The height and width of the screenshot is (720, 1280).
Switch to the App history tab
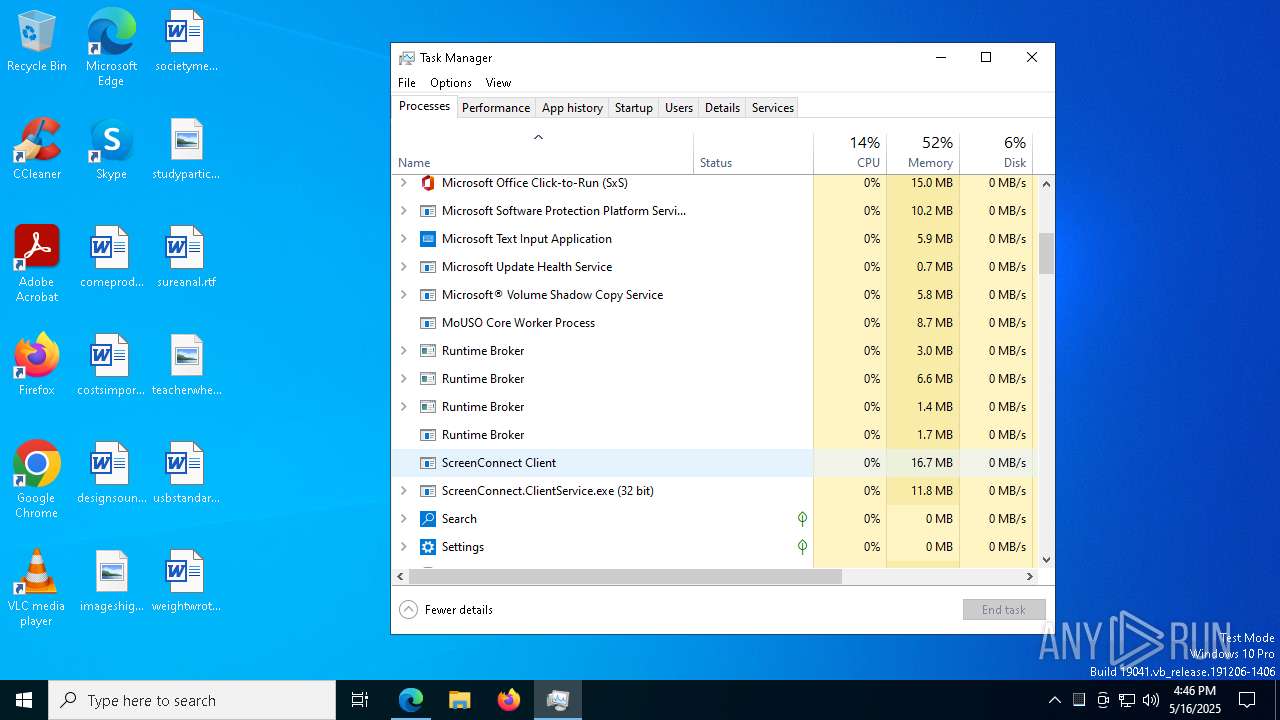click(572, 108)
